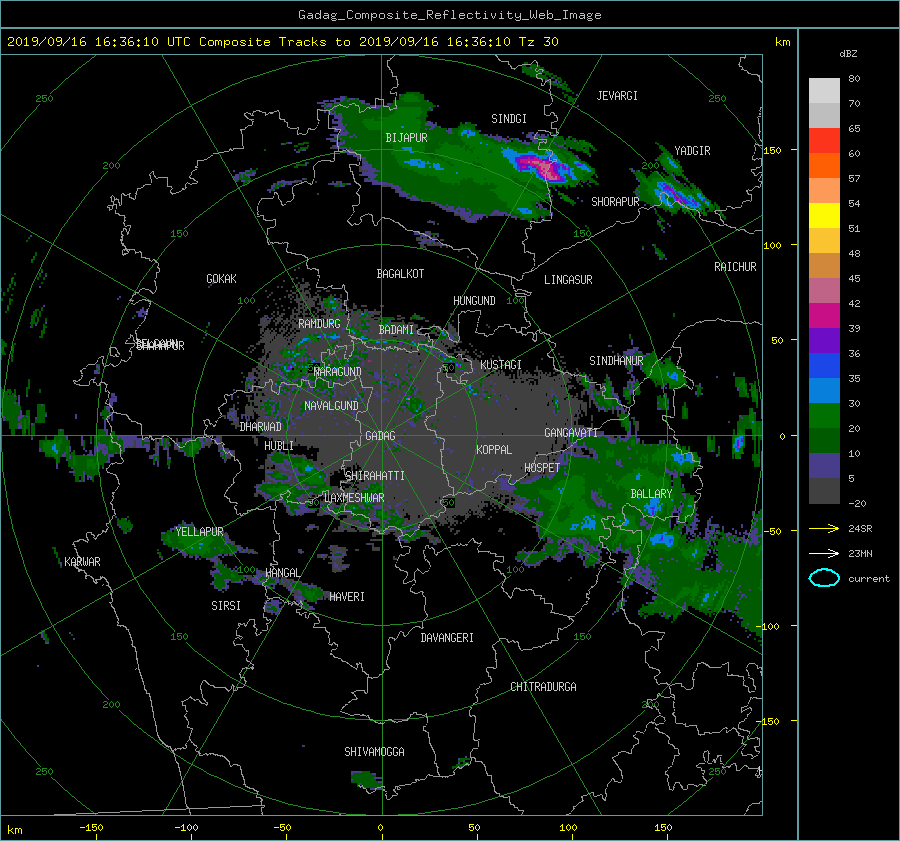Click the NARAGUND city label
The width and height of the screenshot is (900, 841).
(338, 372)
